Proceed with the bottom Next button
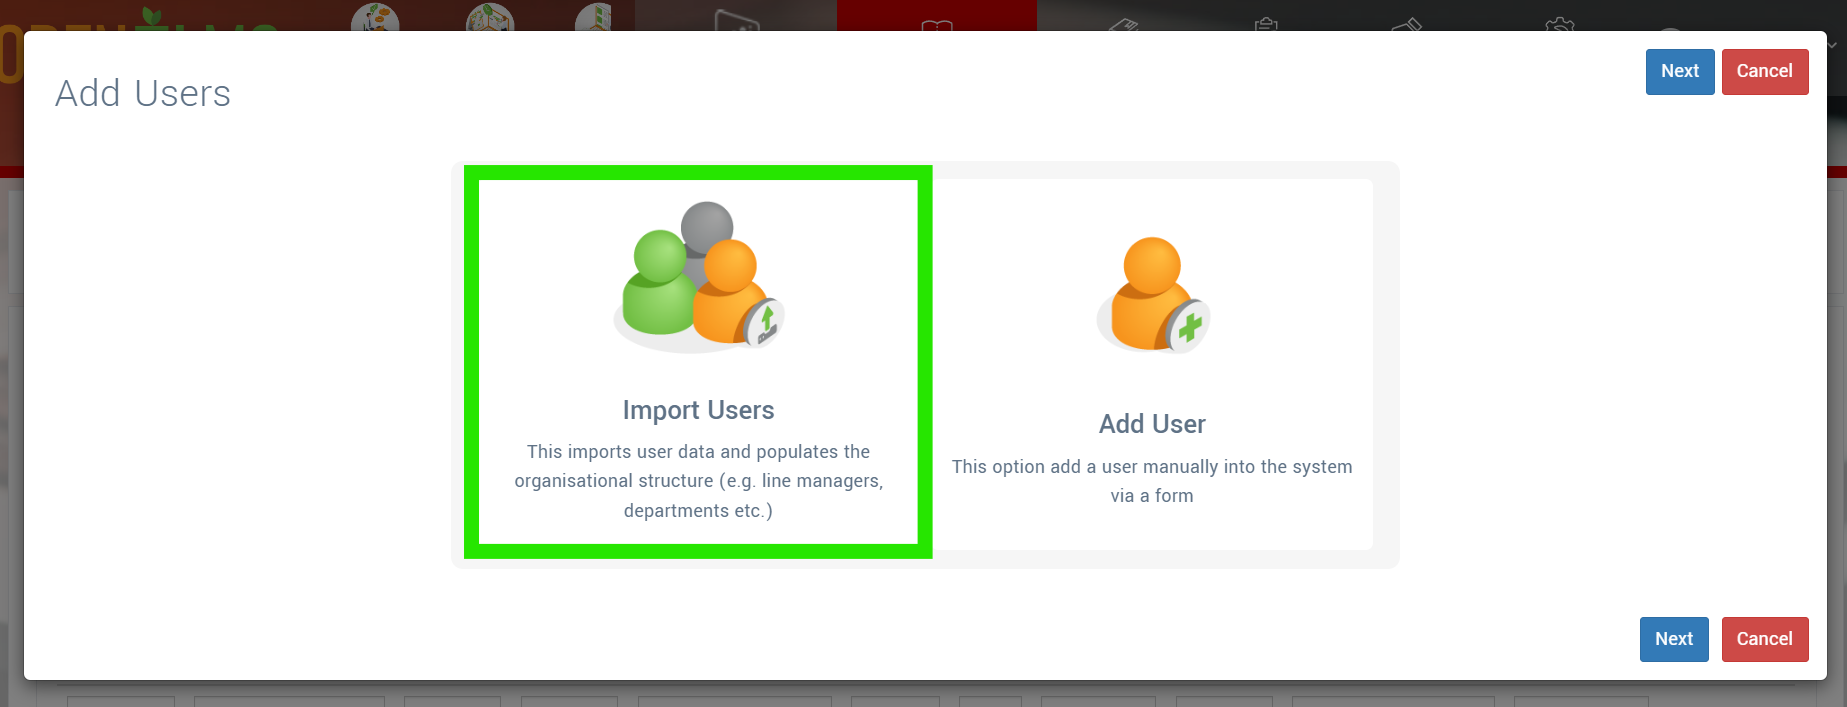The image size is (1847, 707). (x=1674, y=639)
